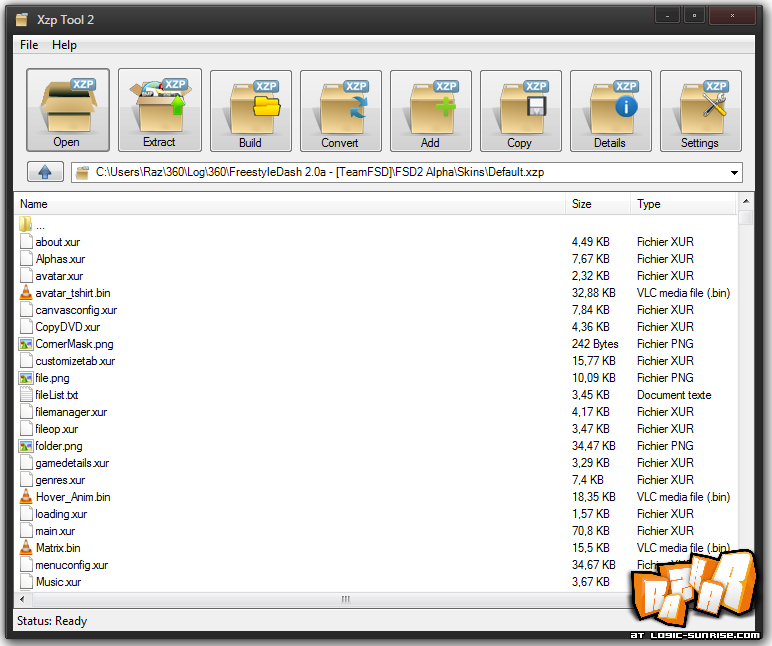Click the Default.xzp path field
The height and width of the screenshot is (646, 772).
[407, 172]
